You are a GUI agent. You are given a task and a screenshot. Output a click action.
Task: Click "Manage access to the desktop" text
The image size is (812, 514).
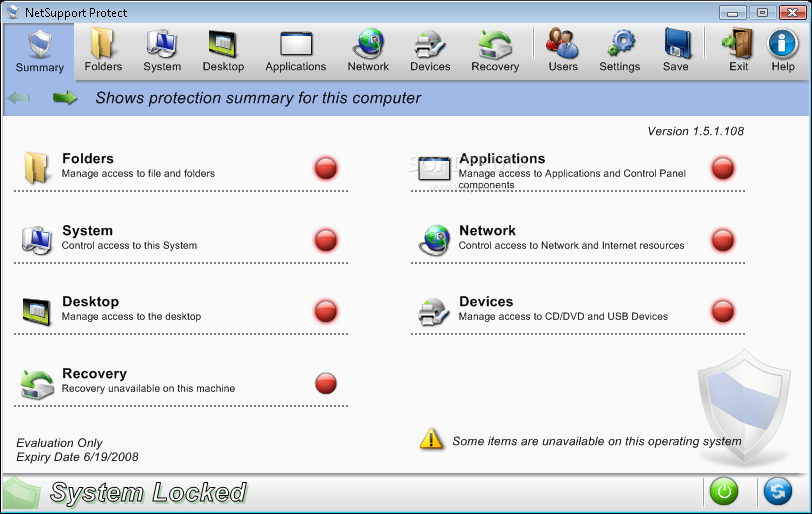[x=132, y=316]
